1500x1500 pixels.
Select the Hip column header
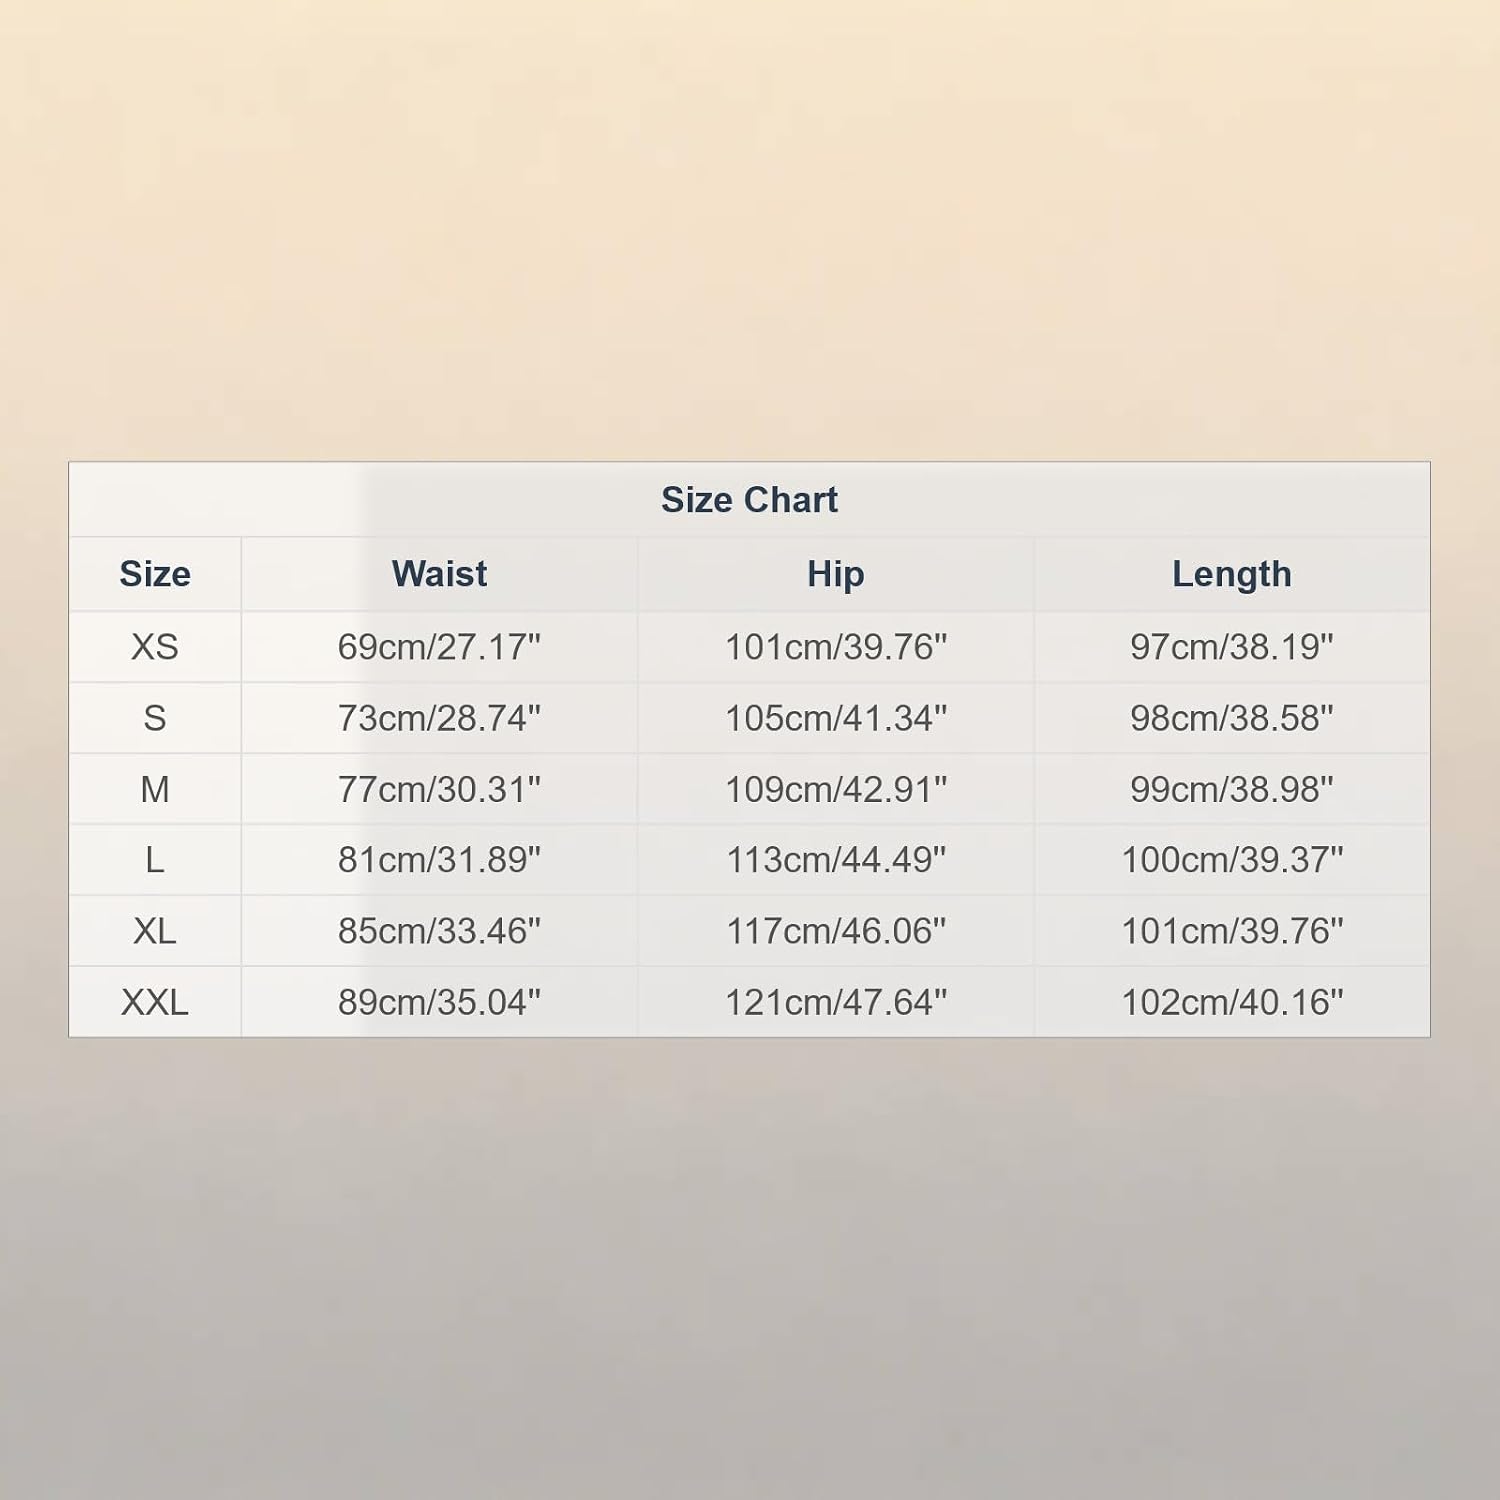(x=836, y=574)
